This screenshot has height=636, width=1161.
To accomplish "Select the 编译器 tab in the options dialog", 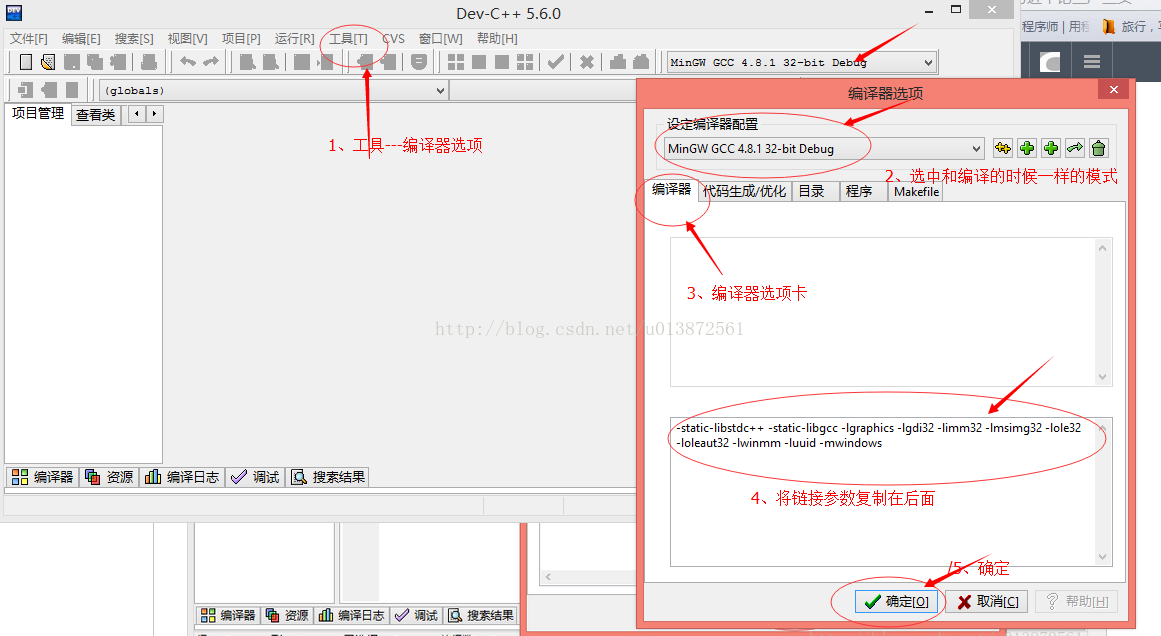I will click(671, 190).
